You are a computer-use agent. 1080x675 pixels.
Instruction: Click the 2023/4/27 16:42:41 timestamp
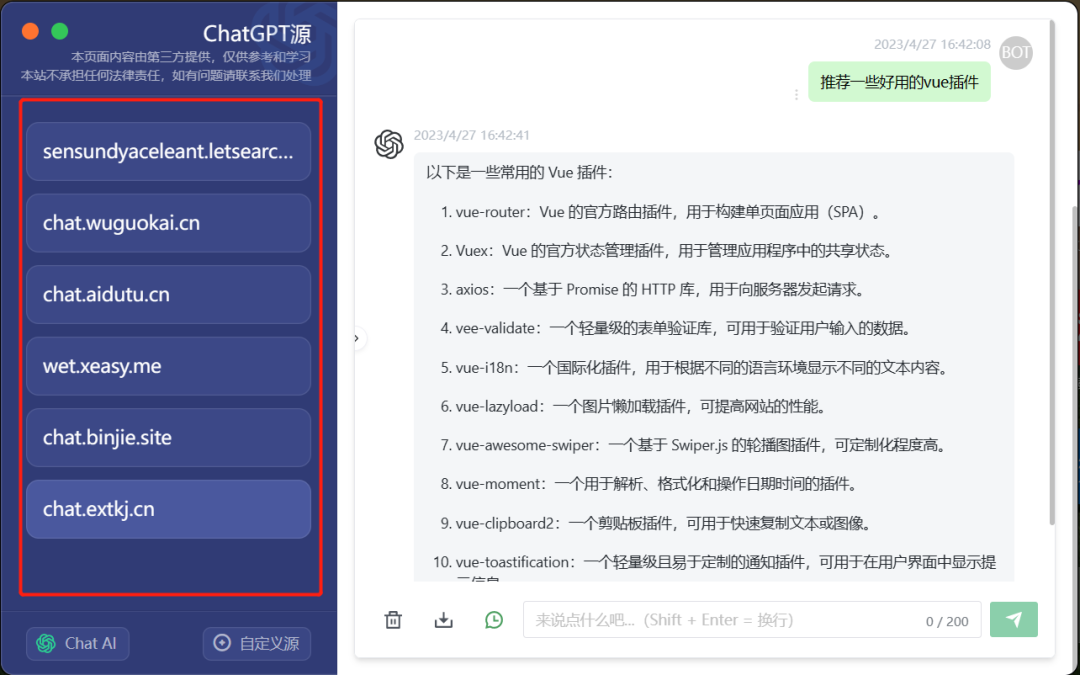tap(472, 135)
